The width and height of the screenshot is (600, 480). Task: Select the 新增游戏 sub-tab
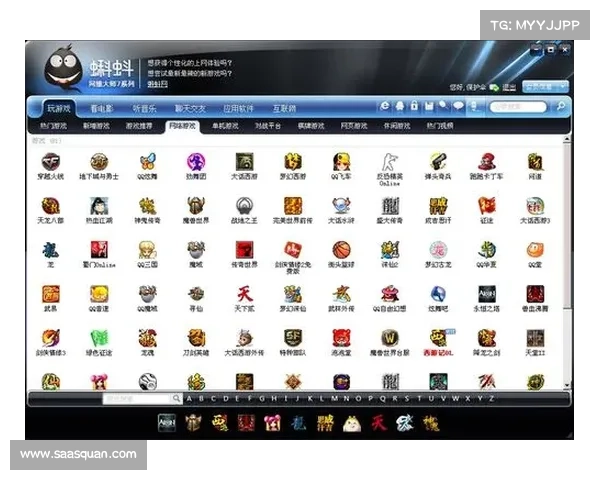pyautogui.click(x=96, y=126)
